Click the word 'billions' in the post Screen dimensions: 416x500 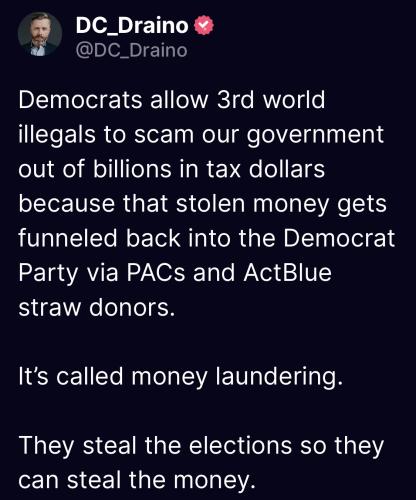click(132, 169)
